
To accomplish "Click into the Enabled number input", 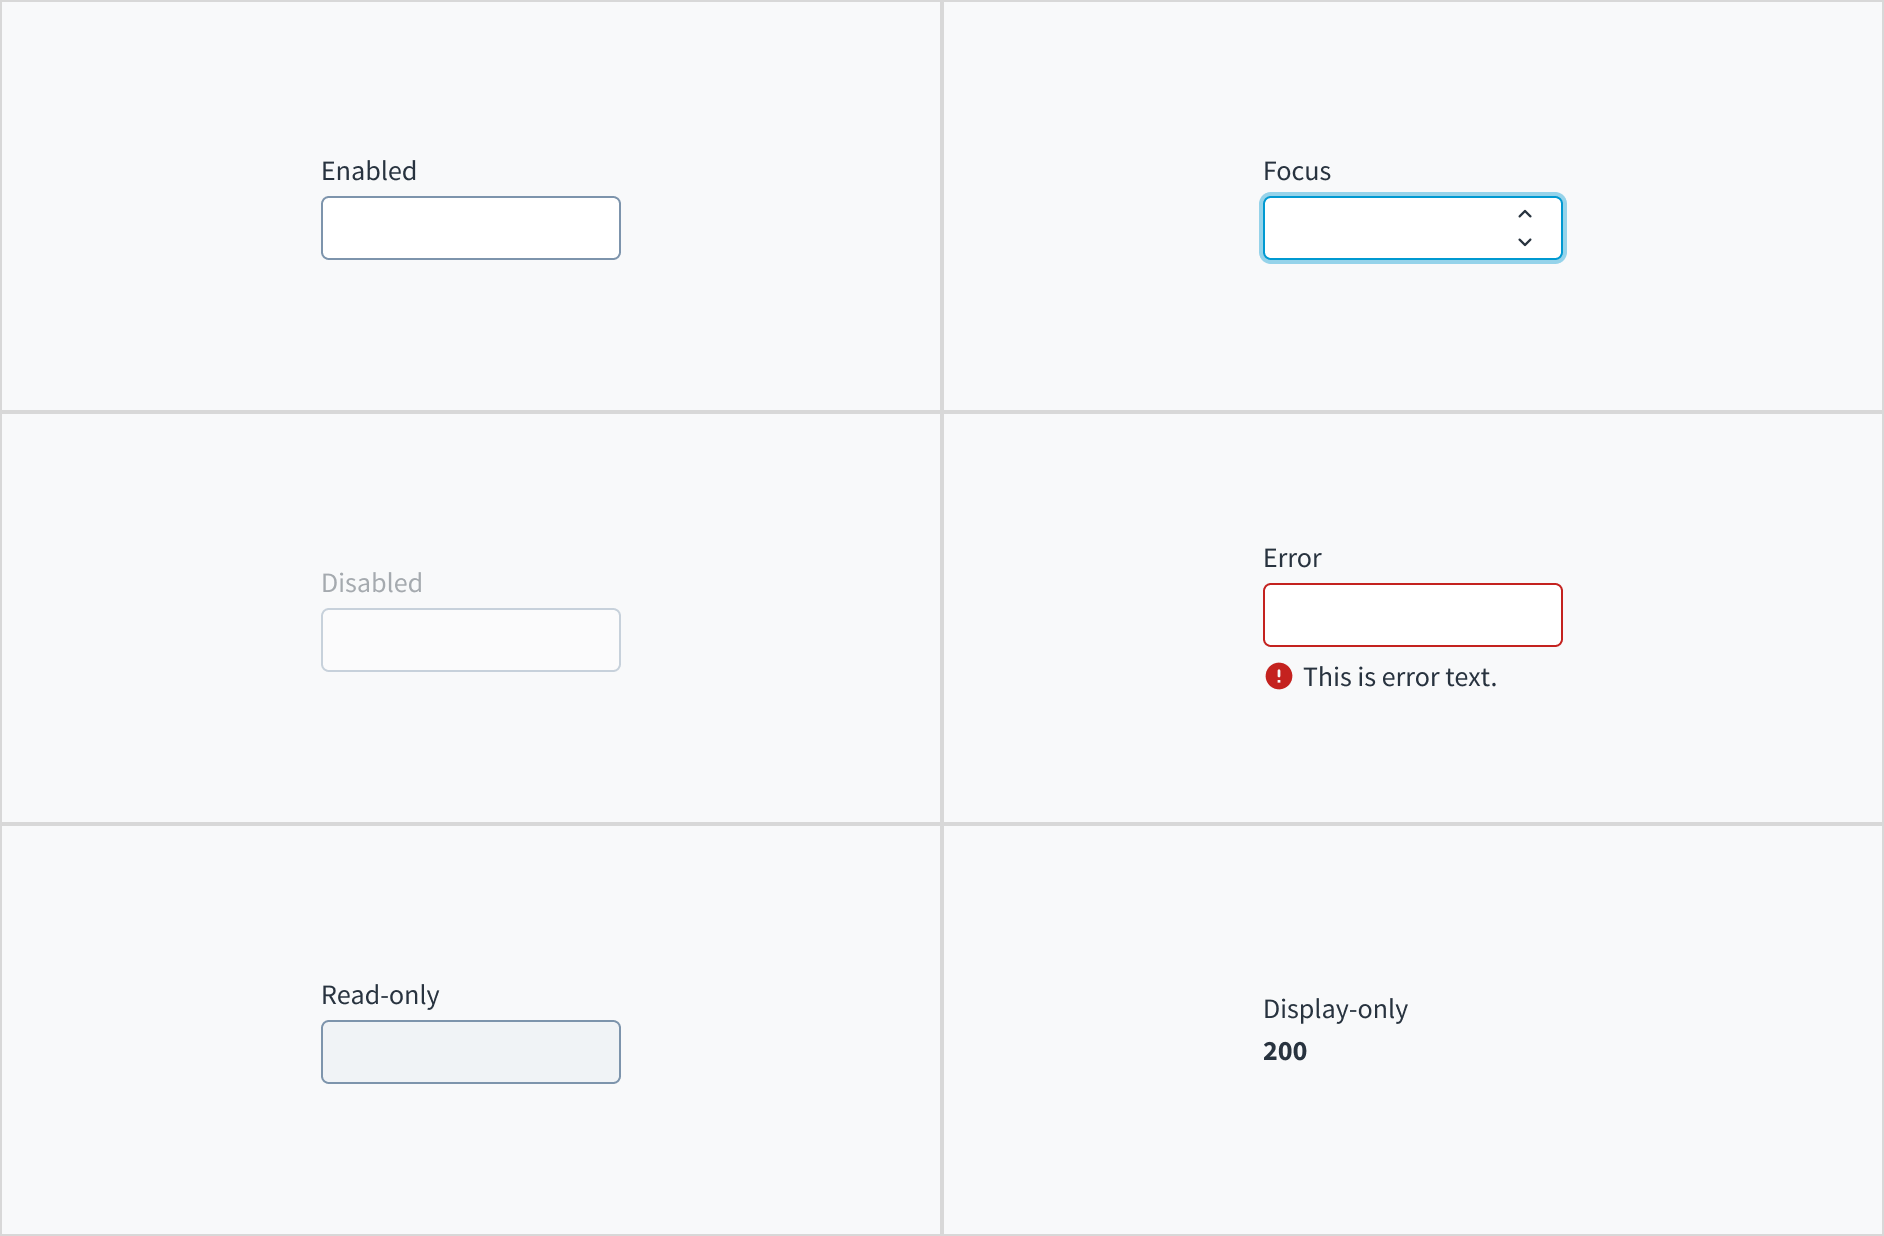I will click(x=470, y=228).
